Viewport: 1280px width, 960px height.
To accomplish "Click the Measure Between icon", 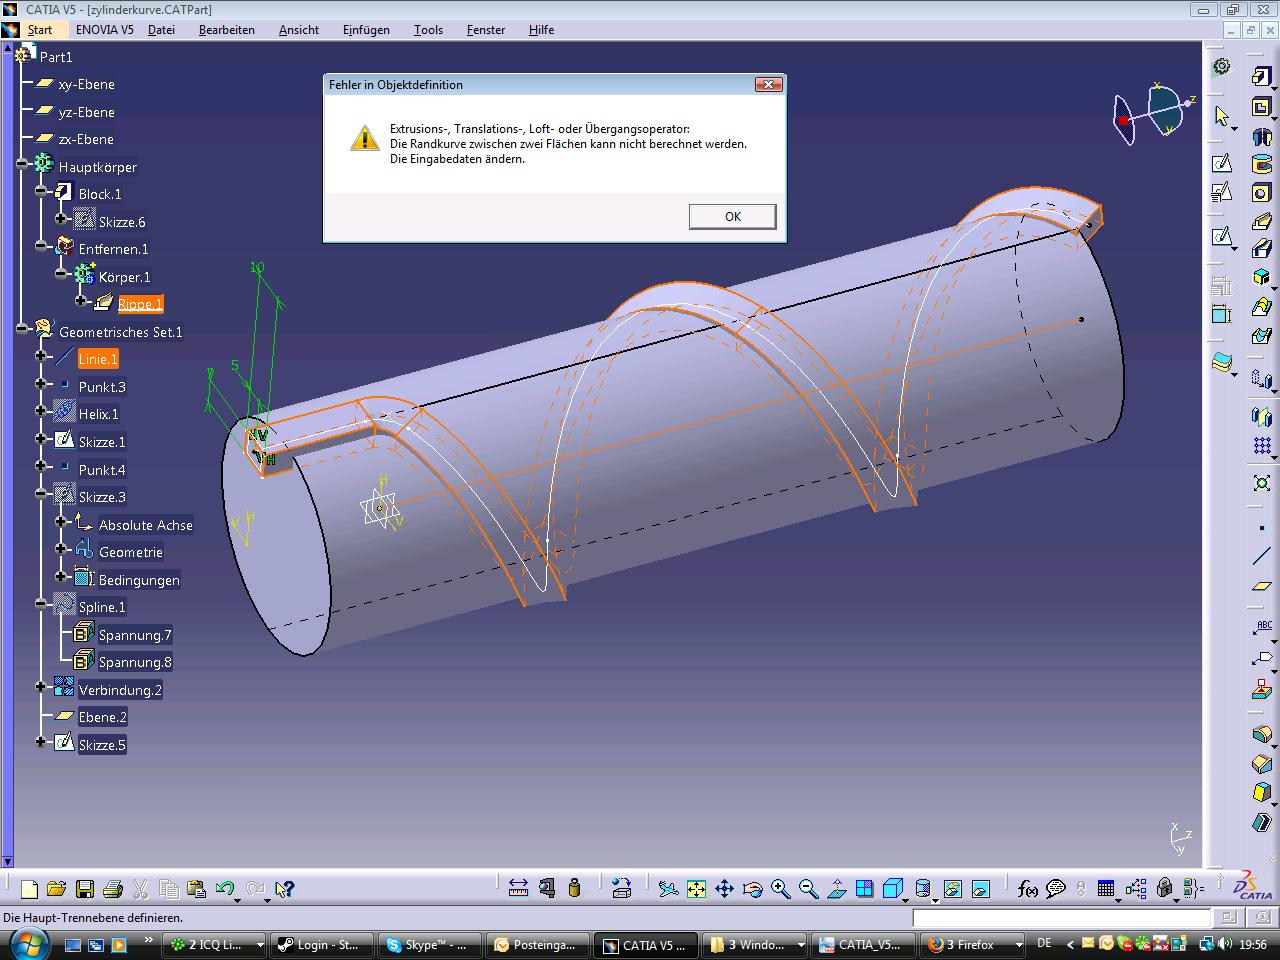I will tap(518, 888).
